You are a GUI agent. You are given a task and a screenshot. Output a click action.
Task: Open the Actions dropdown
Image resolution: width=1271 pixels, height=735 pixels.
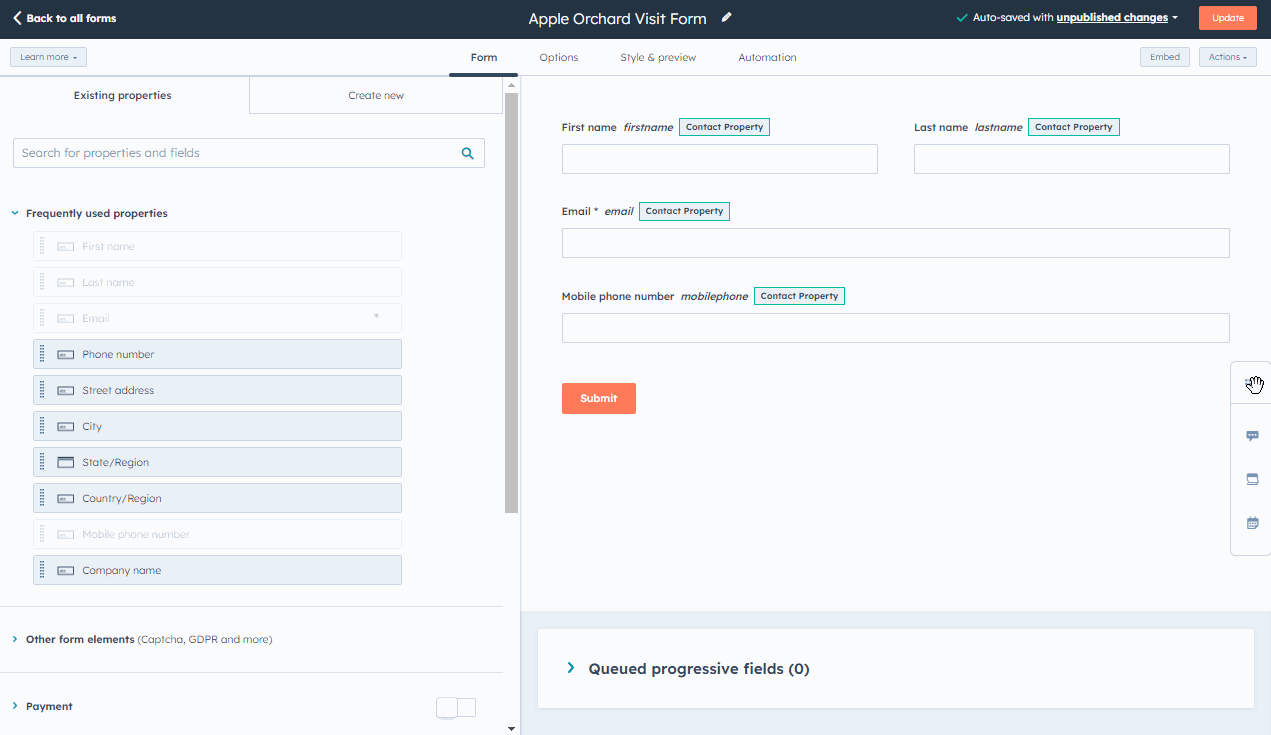point(1227,57)
